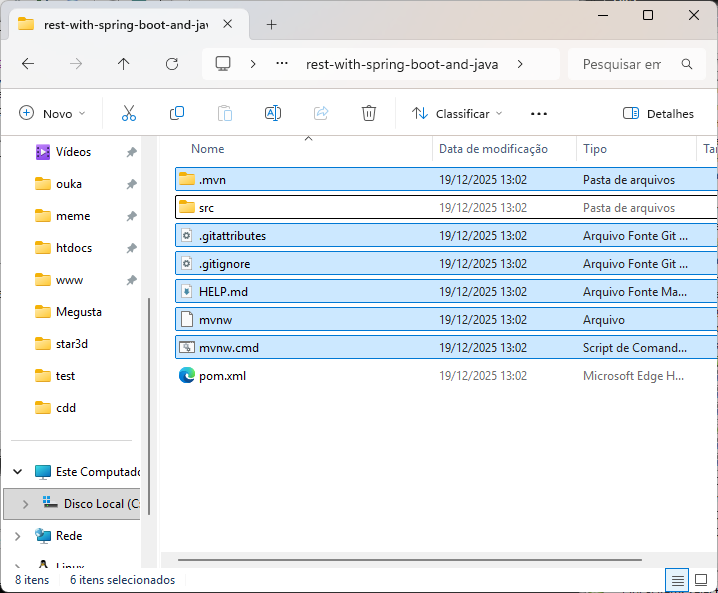Click the Rename icon in toolbar
The height and width of the screenshot is (593, 718).
click(272, 113)
